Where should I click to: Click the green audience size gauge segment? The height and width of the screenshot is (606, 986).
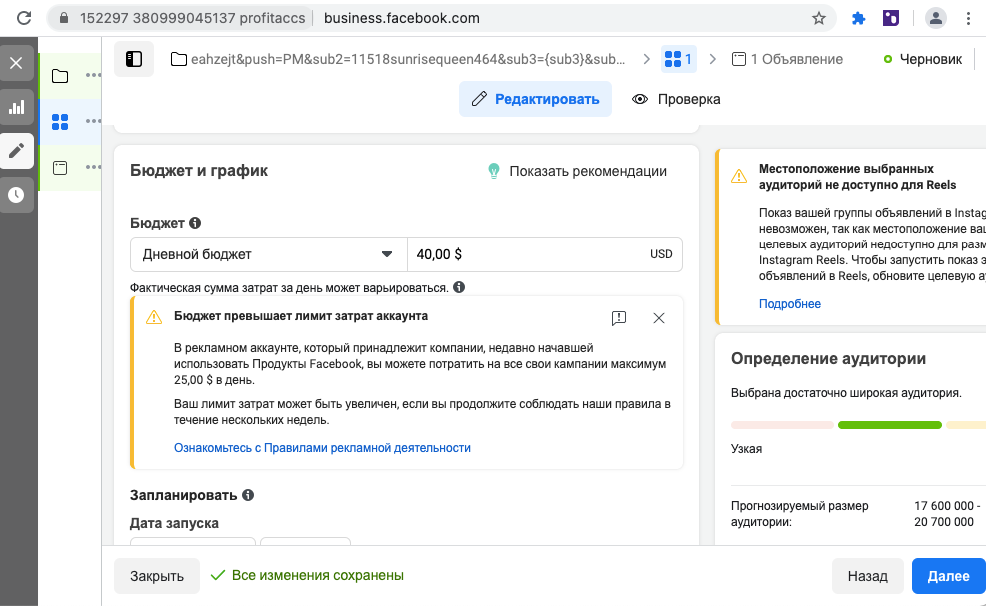(x=890, y=425)
